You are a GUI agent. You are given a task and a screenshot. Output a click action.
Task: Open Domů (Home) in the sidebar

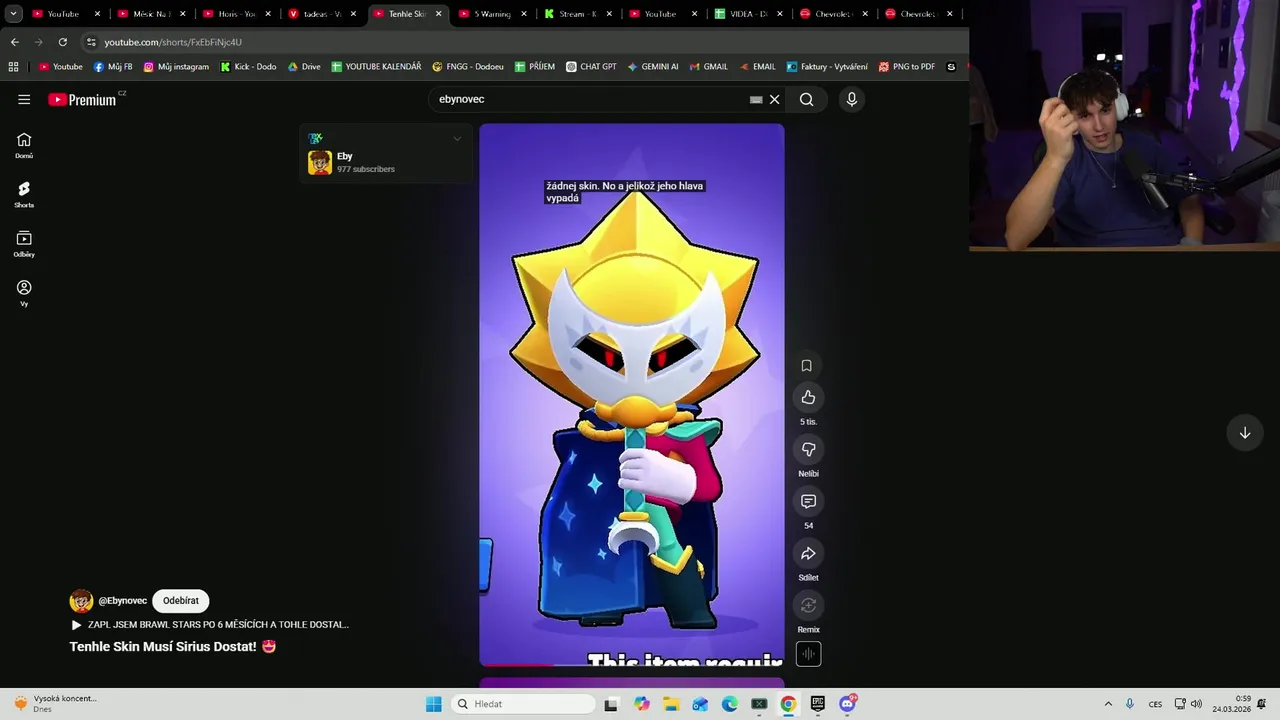point(24,145)
